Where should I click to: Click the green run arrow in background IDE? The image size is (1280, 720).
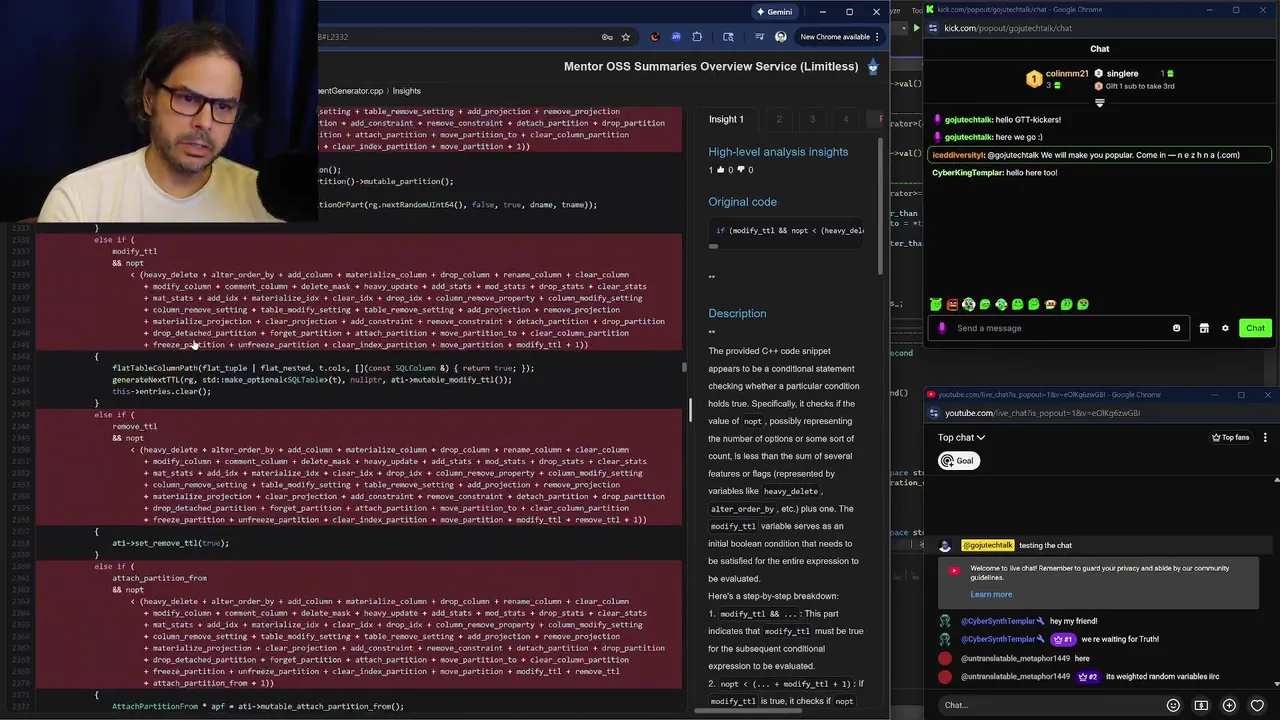coord(916,28)
